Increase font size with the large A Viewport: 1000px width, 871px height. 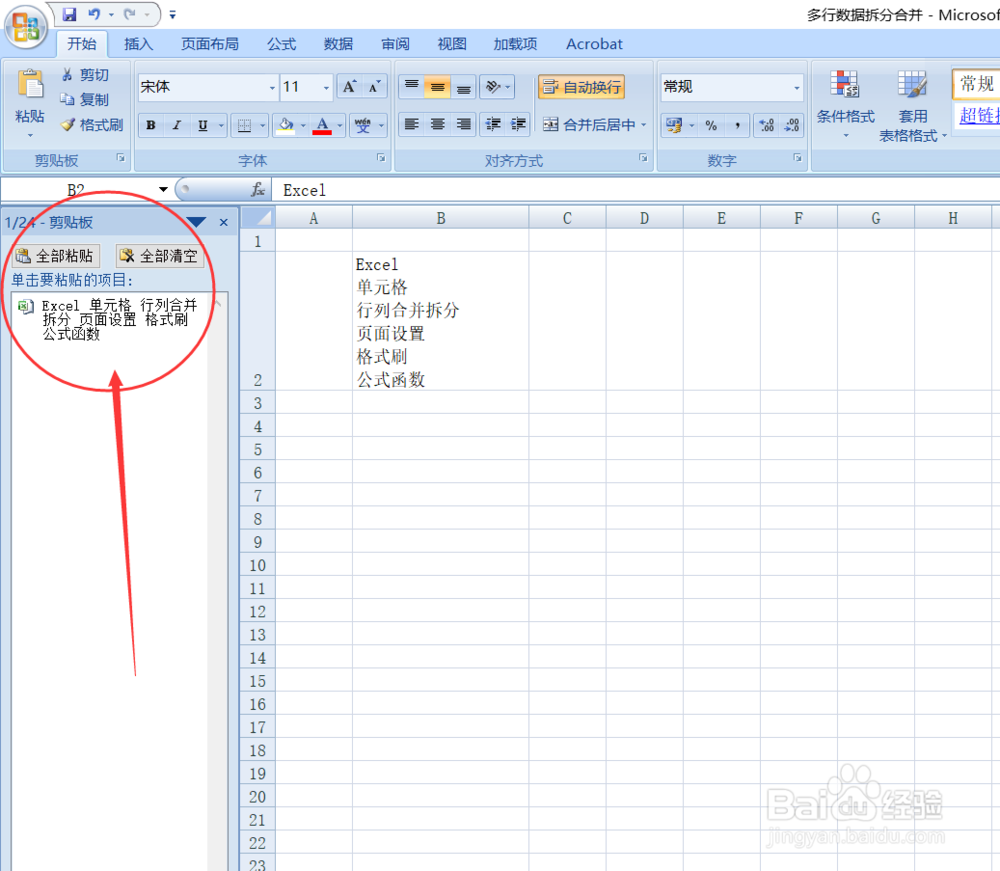[x=349, y=87]
